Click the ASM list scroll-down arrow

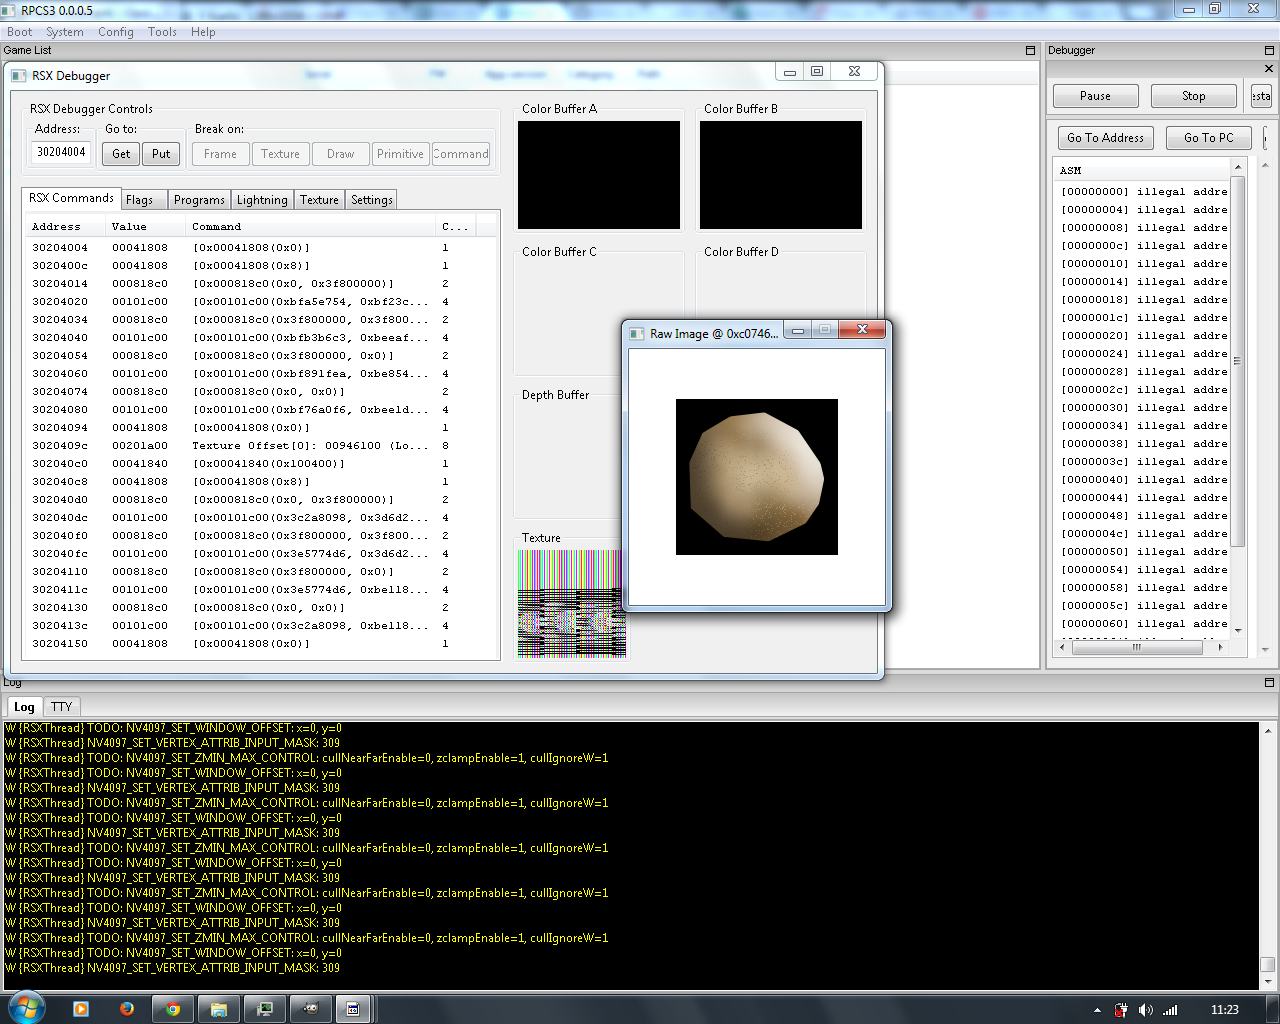click(x=1238, y=631)
